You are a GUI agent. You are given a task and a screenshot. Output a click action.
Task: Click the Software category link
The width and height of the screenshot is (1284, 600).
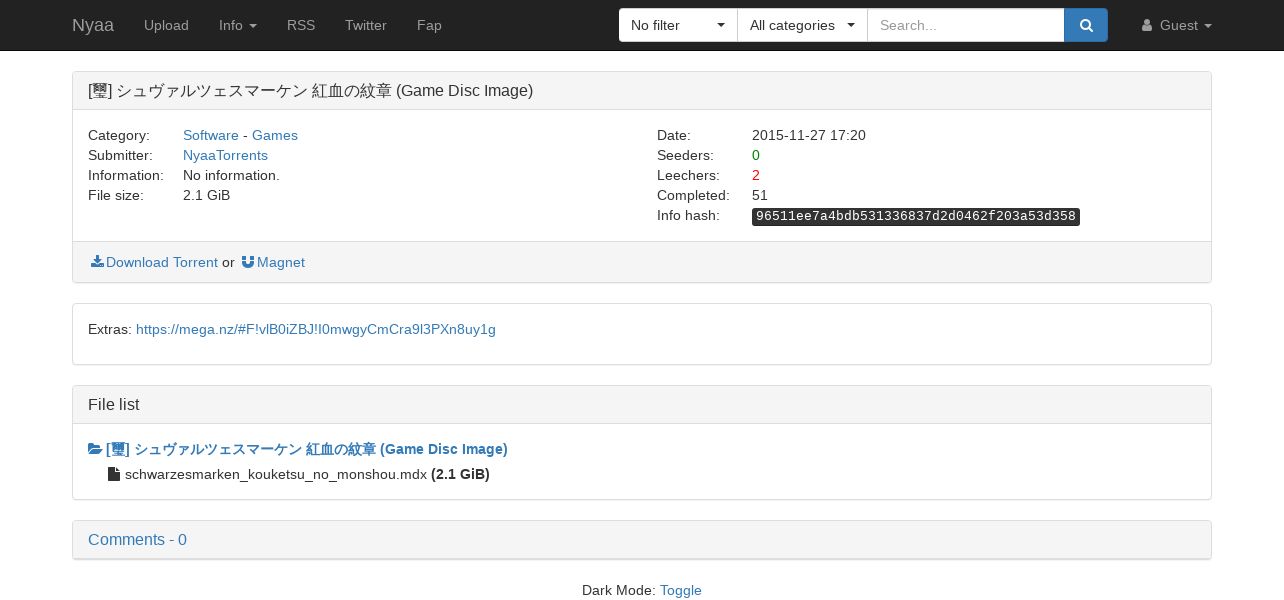coord(211,135)
